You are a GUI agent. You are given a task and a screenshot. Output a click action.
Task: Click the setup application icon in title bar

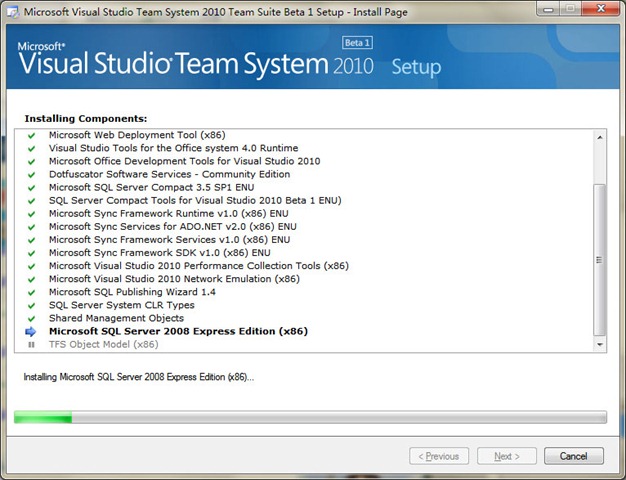point(13,12)
